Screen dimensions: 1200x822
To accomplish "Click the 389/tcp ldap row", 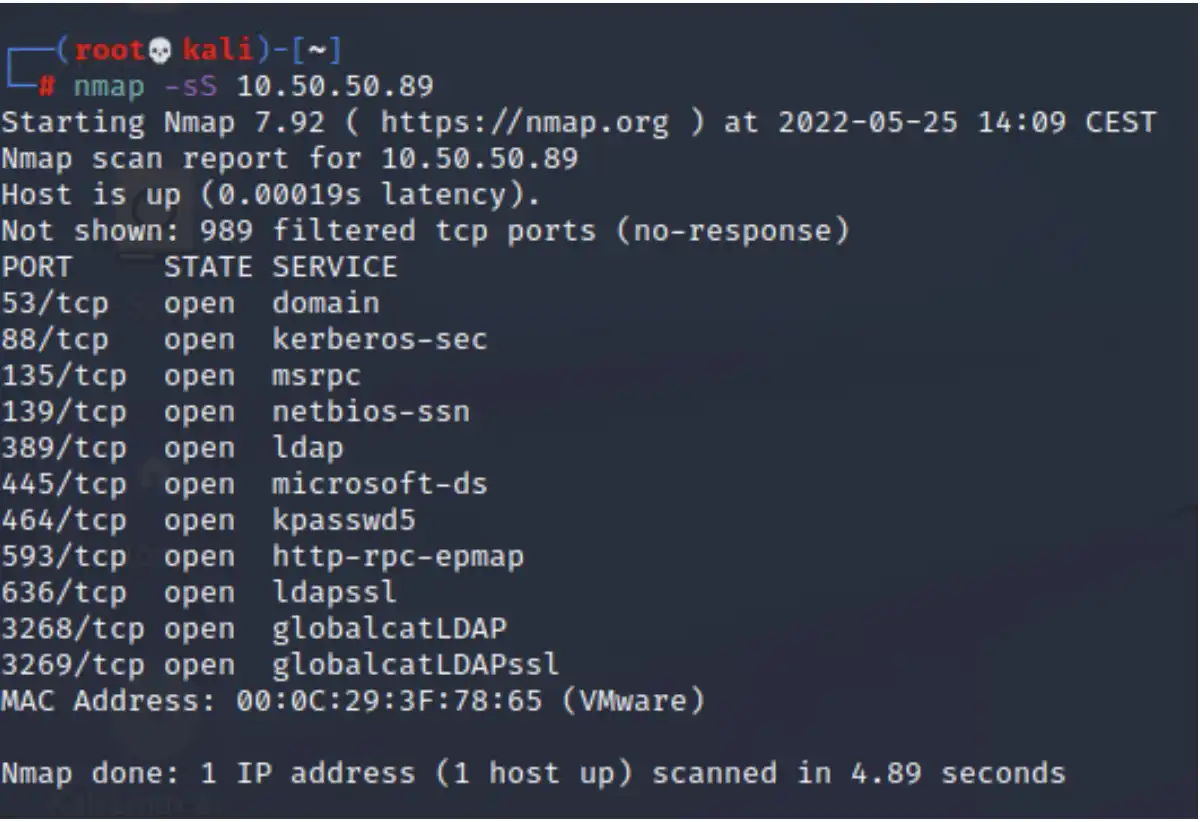I will pos(172,448).
